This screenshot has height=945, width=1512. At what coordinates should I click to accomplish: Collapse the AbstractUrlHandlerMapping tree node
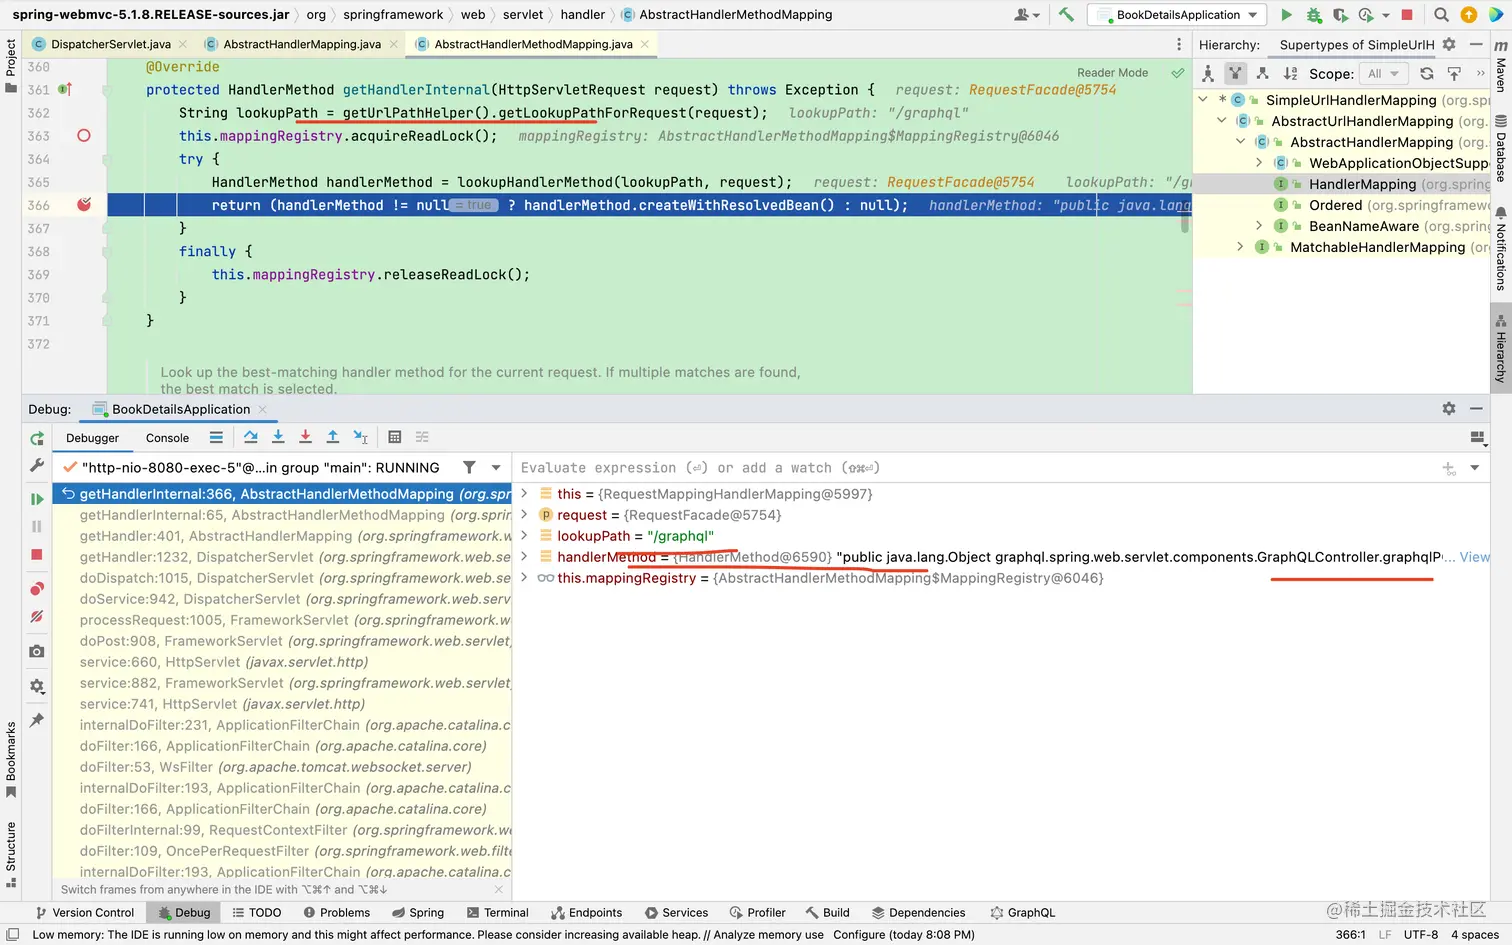1222,121
